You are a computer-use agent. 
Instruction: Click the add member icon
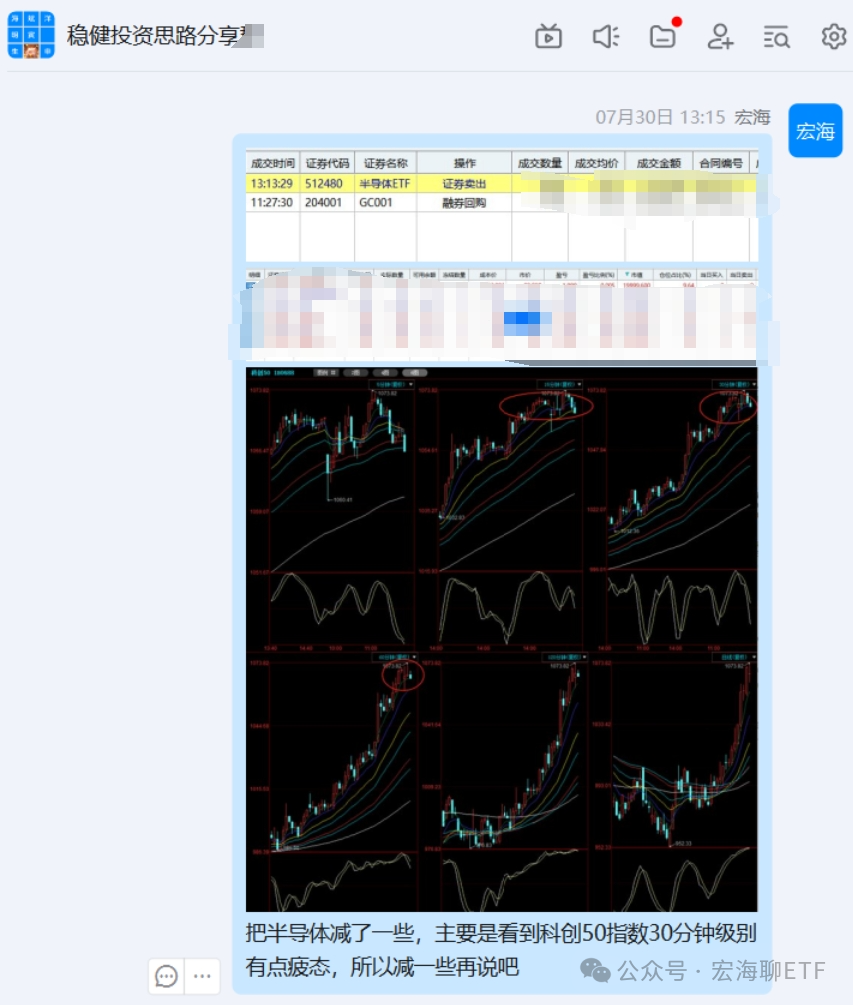click(x=720, y=37)
